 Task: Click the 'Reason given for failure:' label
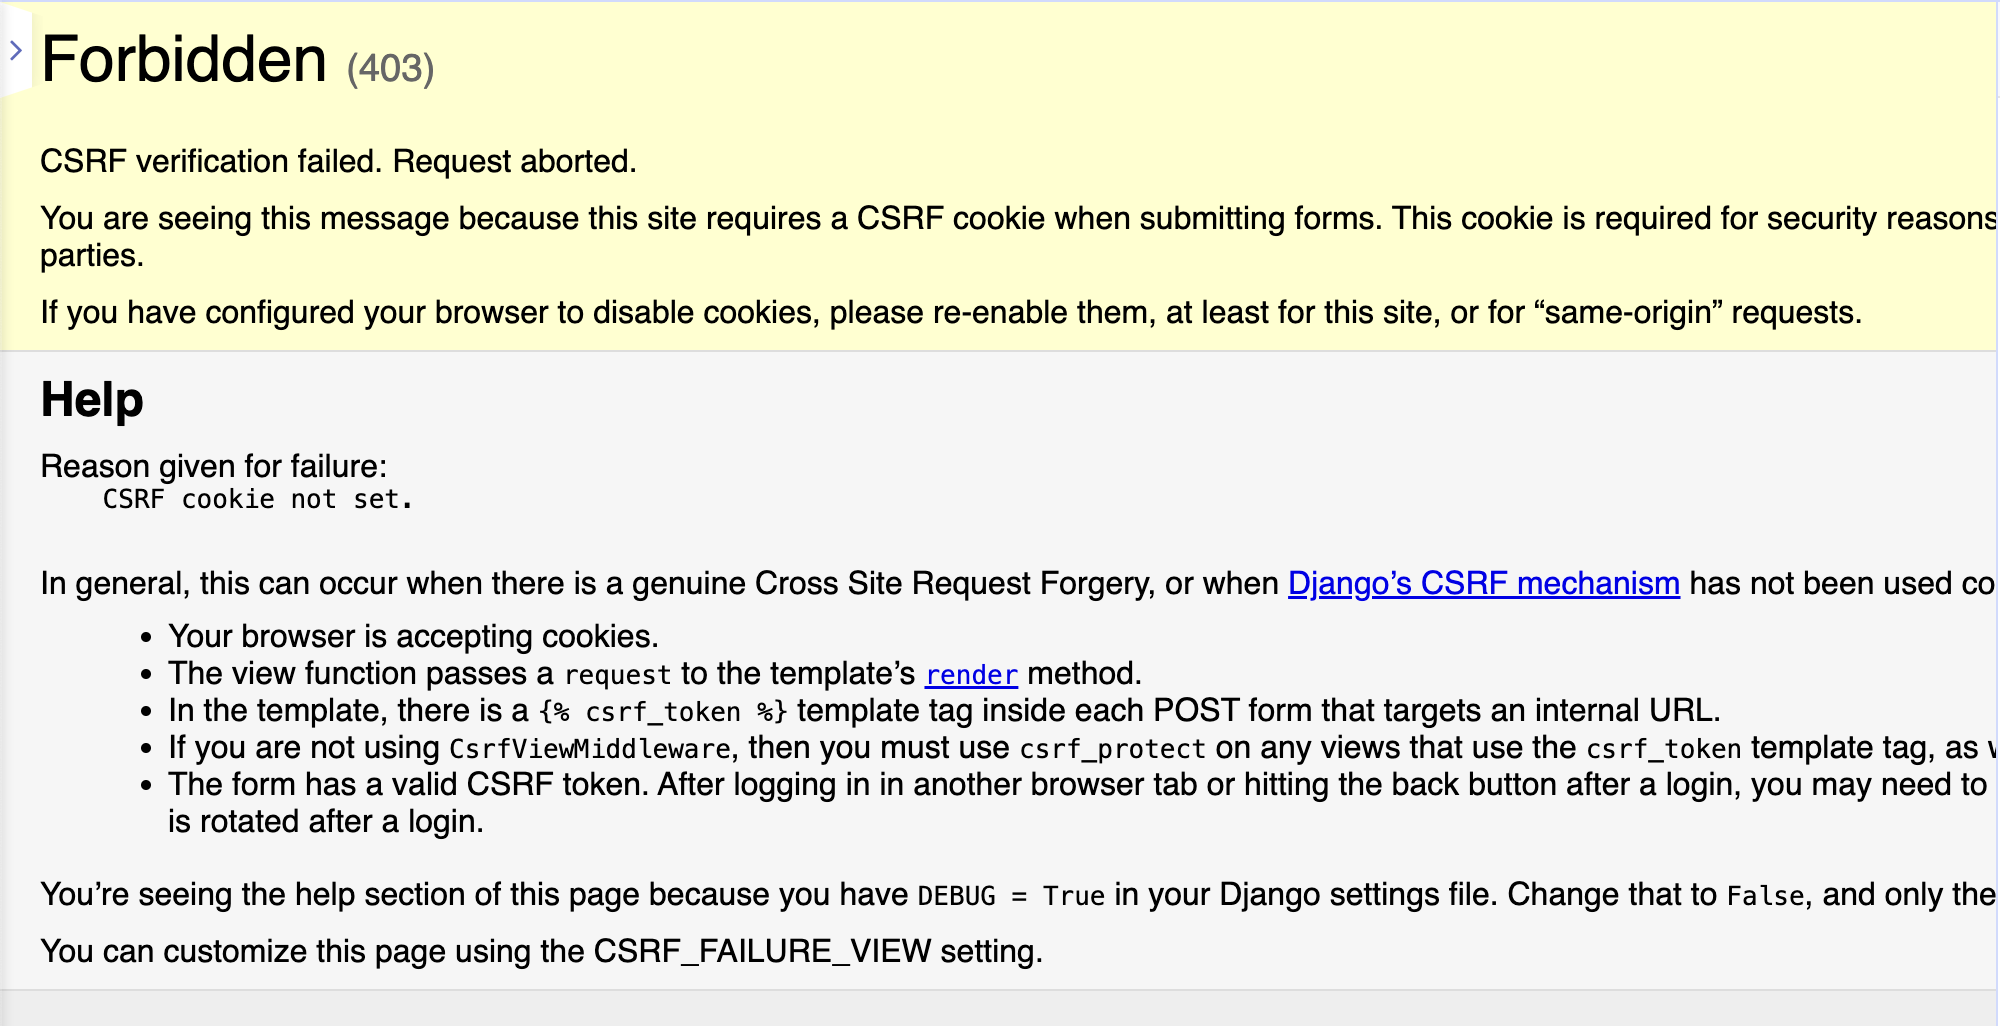click(x=213, y=466)
